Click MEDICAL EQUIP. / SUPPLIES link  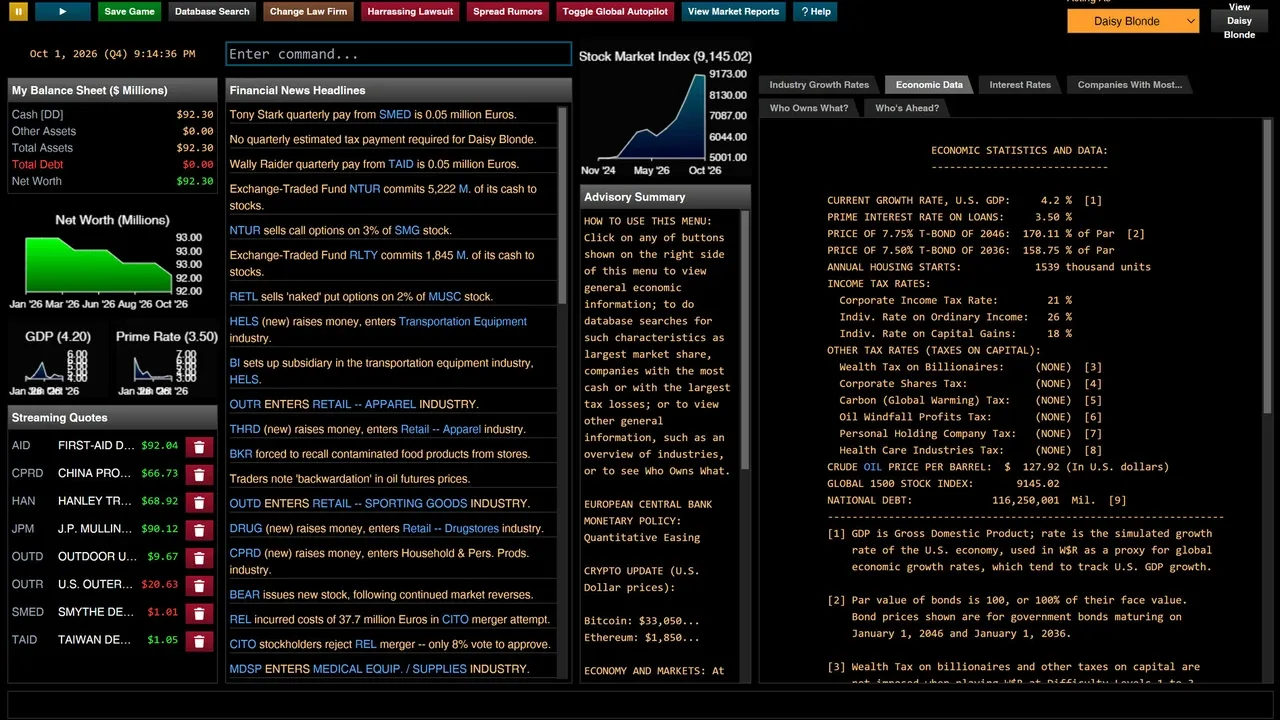tap(390, 669)
